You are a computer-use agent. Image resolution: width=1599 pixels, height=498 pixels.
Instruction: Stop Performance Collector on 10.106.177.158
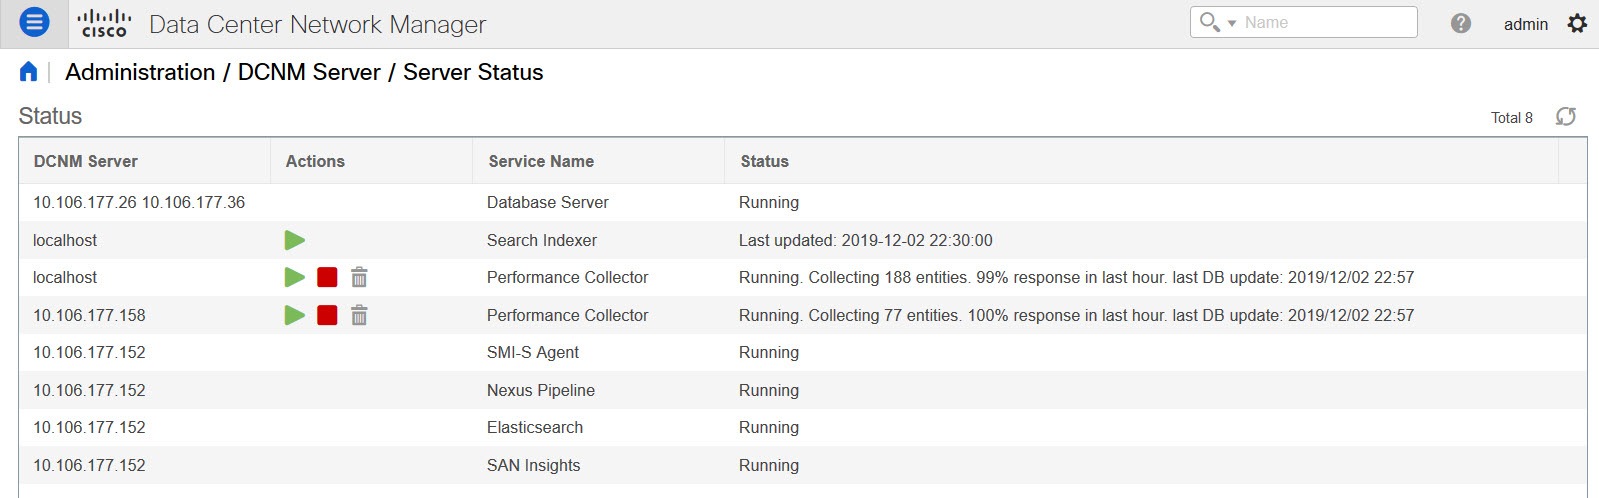327,315
